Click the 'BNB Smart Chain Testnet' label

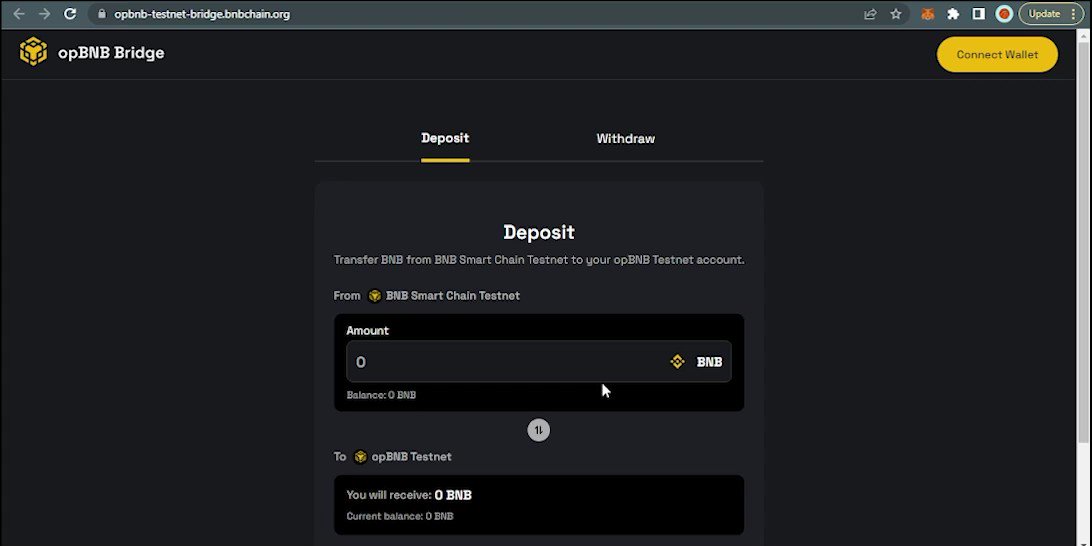453,296
